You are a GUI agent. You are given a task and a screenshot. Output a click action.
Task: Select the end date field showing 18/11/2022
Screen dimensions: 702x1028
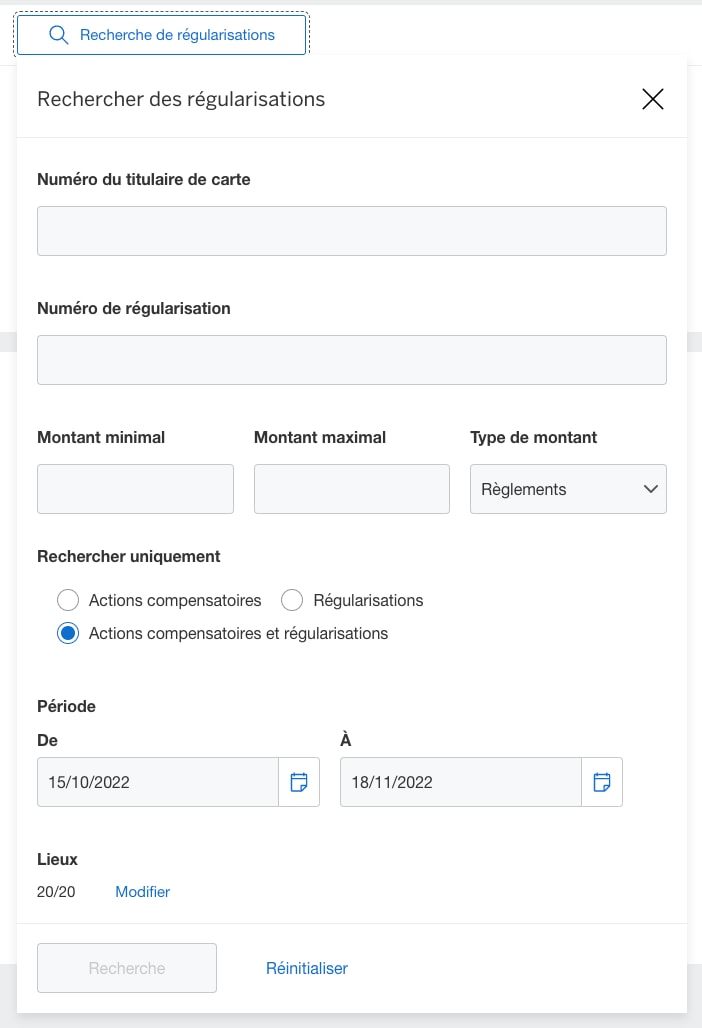(x=460, y=782)
